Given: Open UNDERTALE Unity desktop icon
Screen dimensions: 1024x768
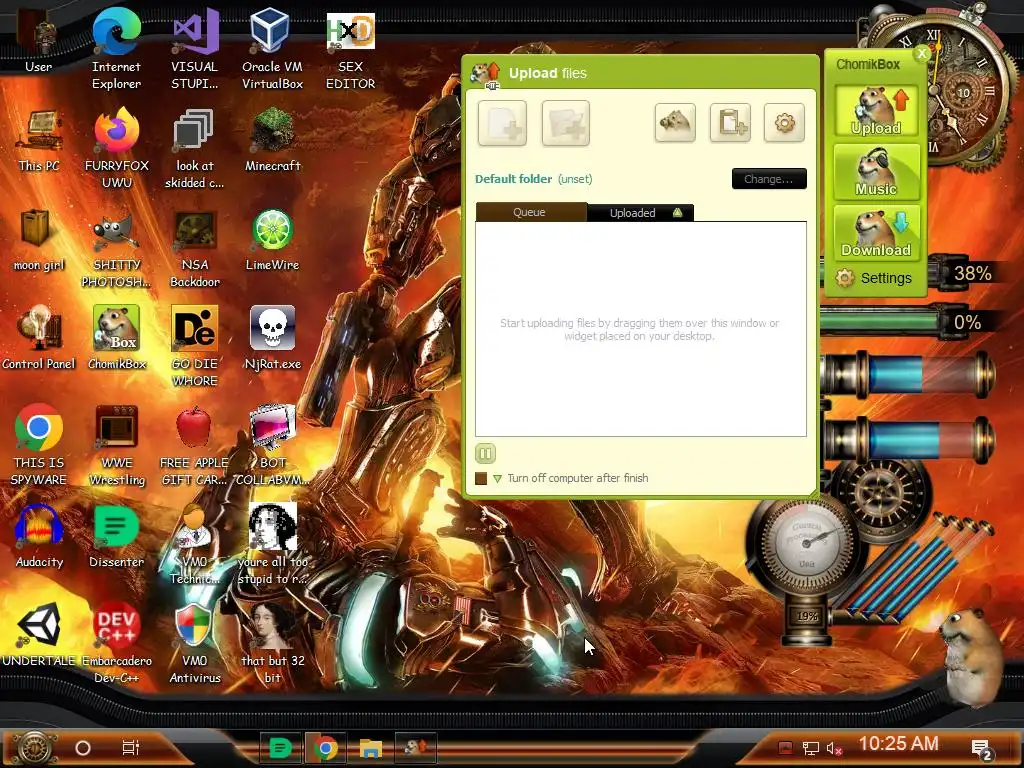Looking at the screenshot, I should [39, 635].
